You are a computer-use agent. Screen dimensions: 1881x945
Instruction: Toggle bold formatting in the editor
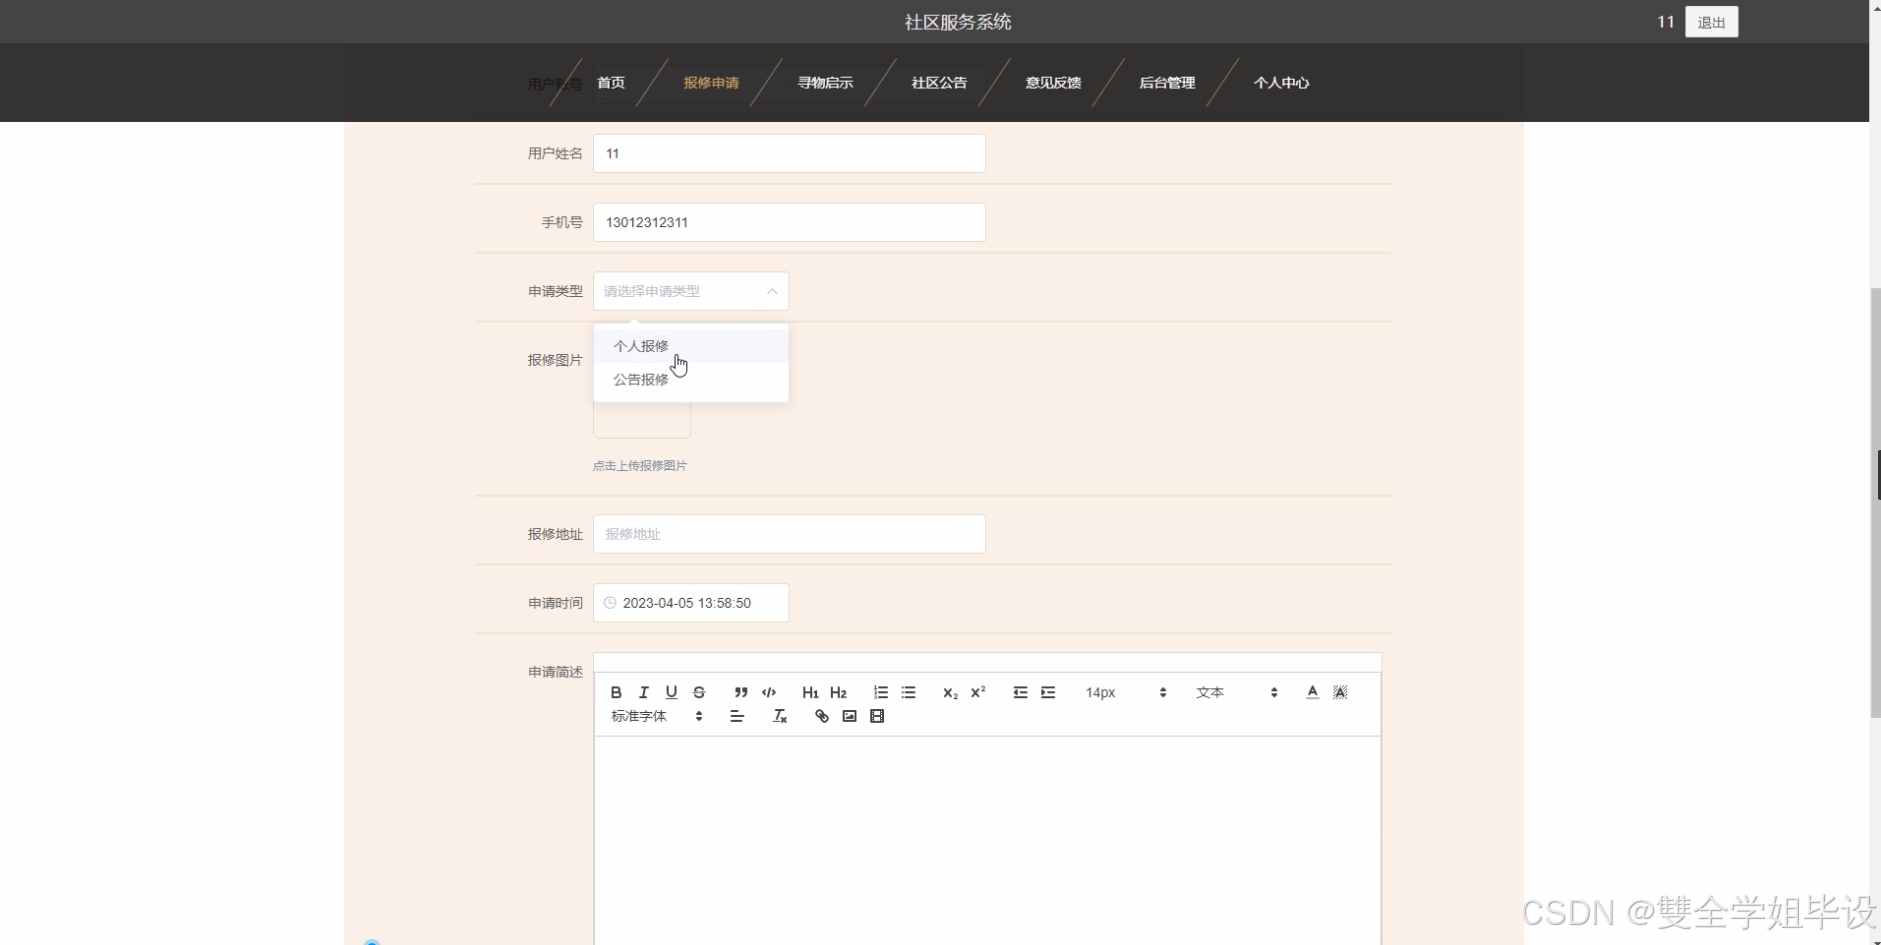point(615,692)
